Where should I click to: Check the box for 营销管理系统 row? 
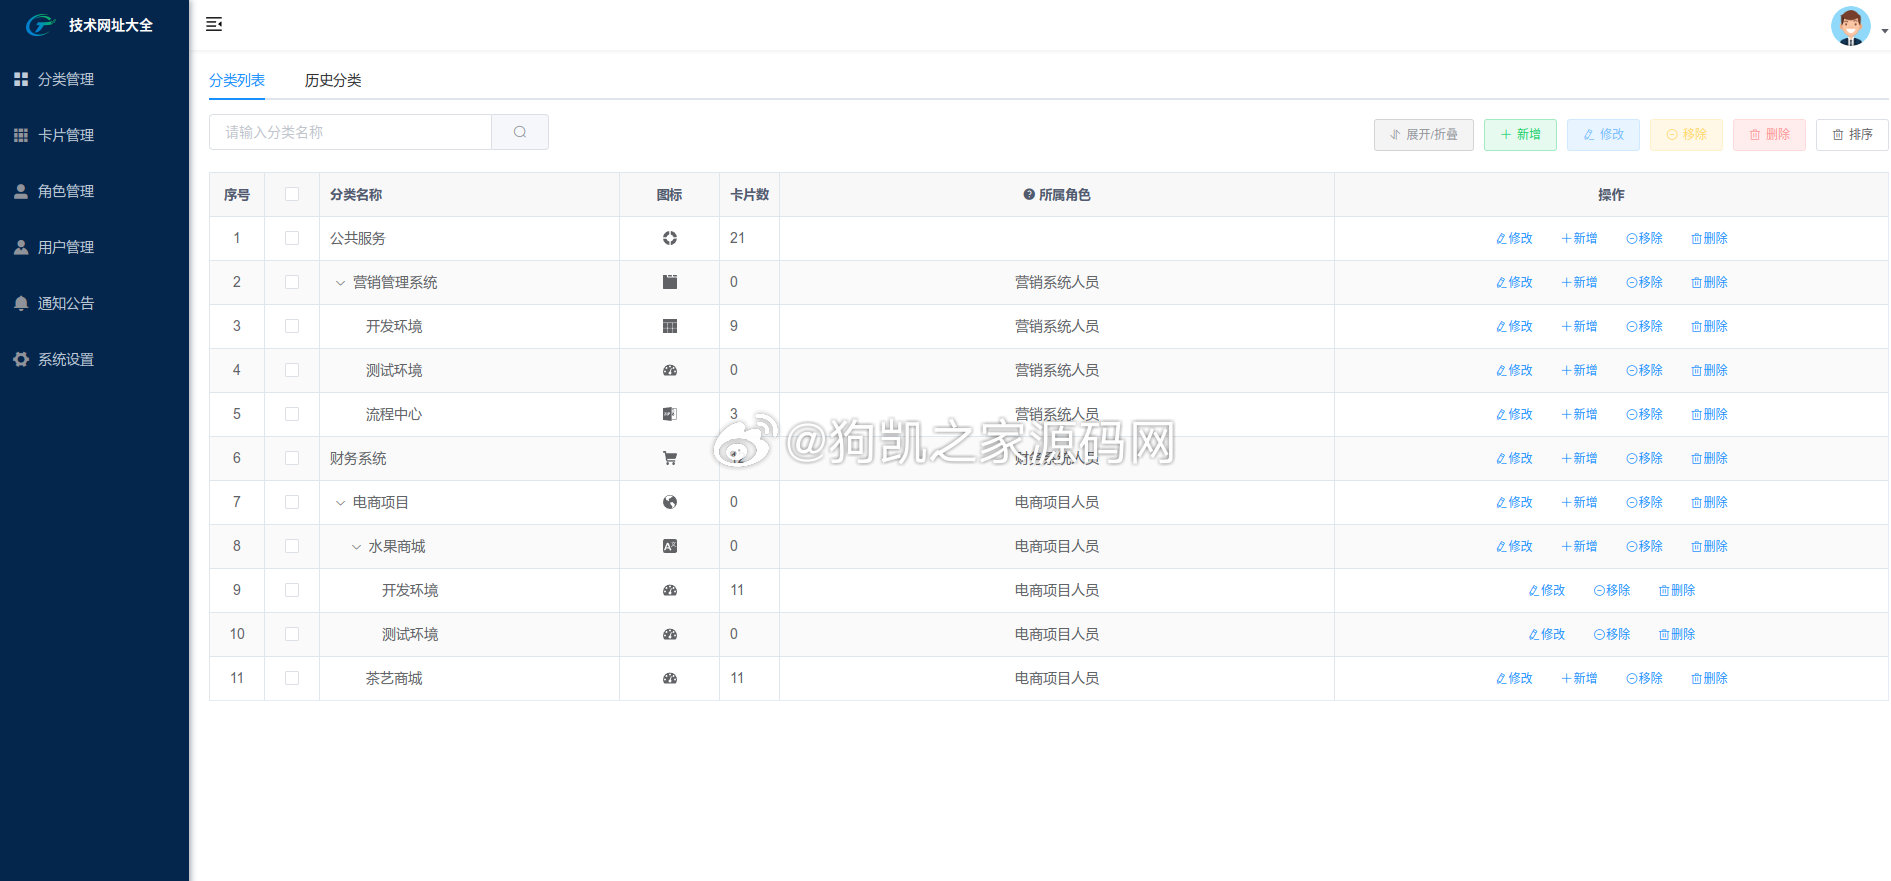(292, 282)
